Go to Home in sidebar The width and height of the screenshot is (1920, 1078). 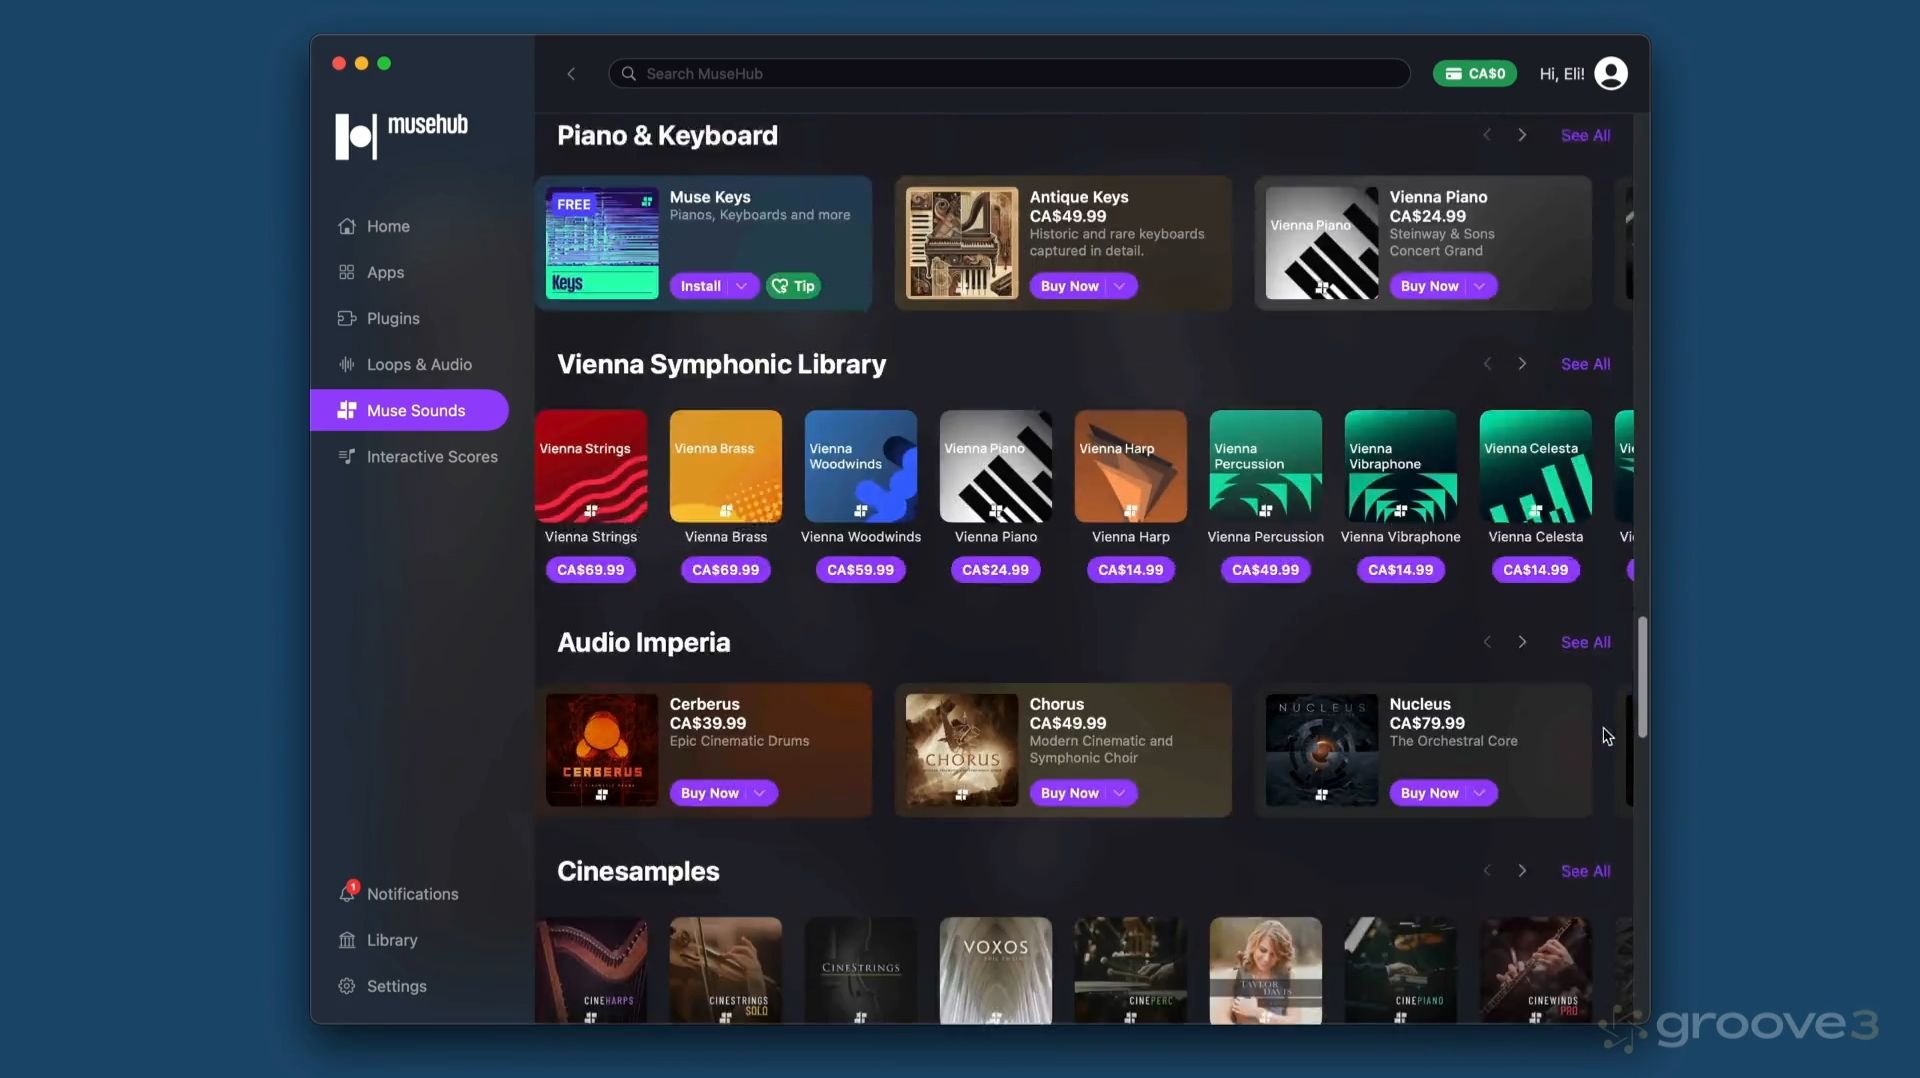[388, 226]
